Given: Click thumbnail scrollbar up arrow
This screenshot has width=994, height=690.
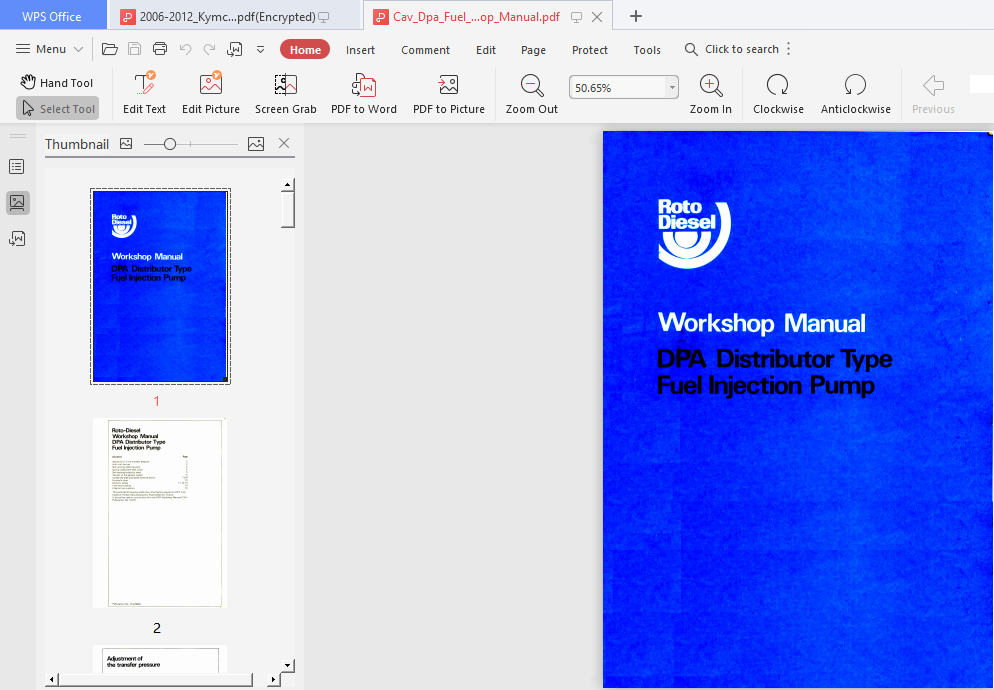Looking at the screenshot, I should [288, 185].
